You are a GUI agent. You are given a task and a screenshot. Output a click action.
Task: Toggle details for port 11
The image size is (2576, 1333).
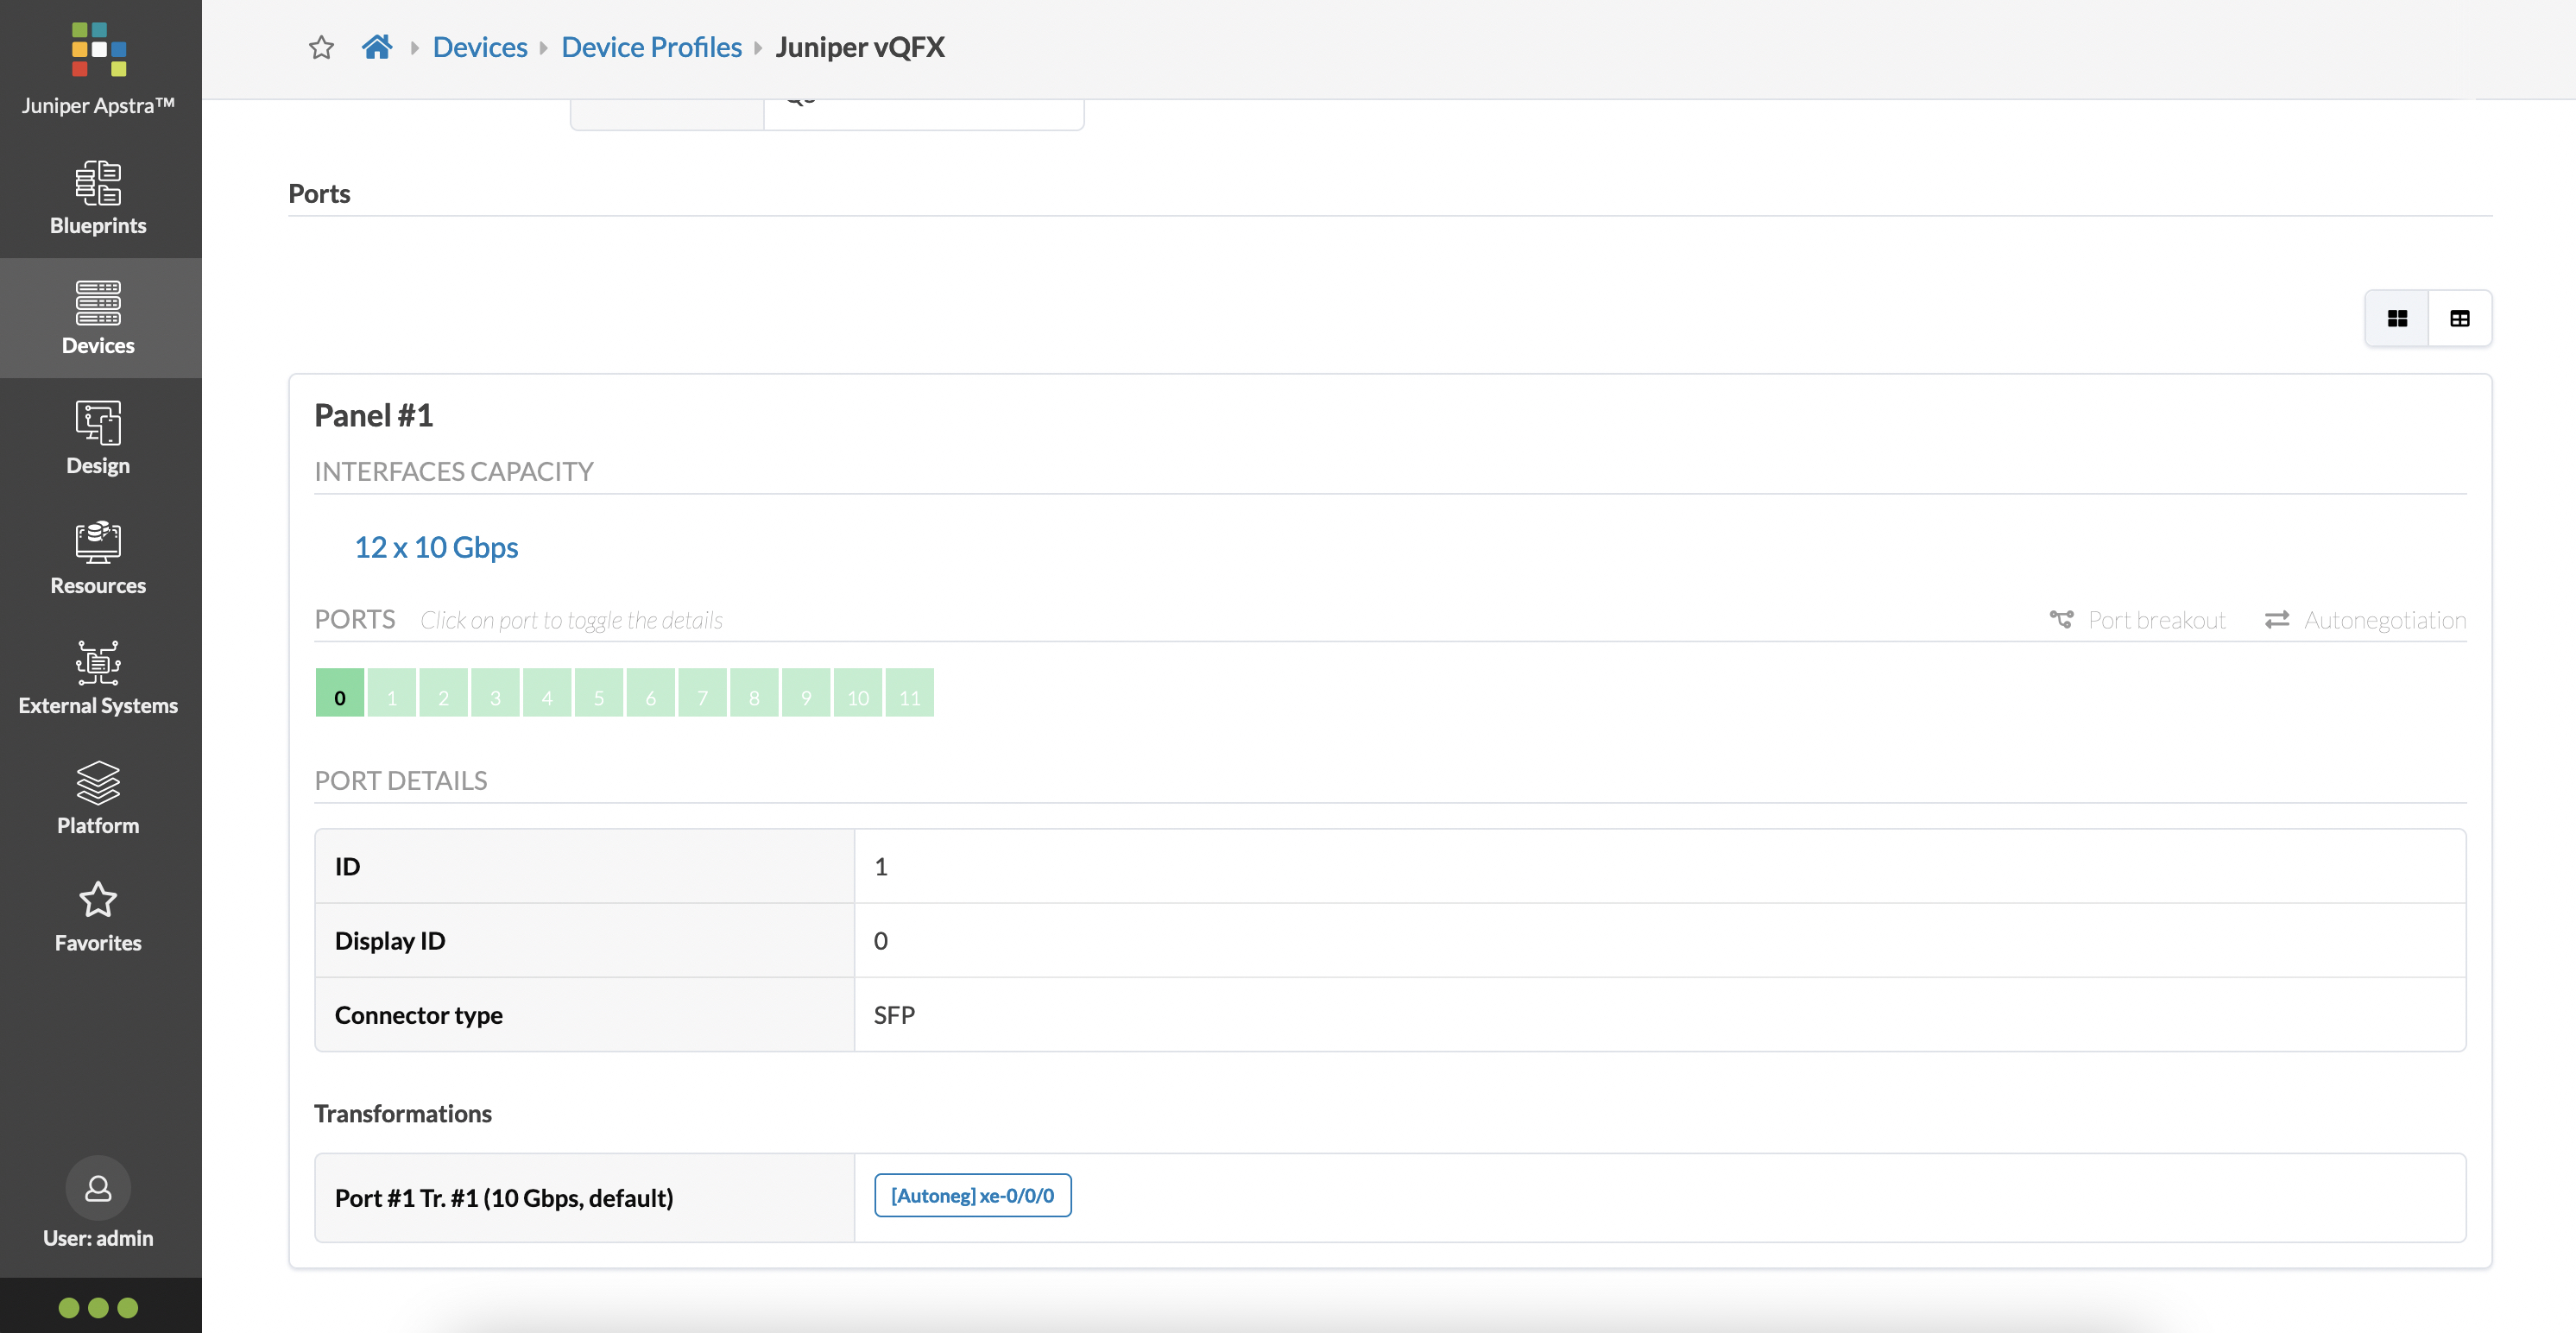[x=910, y=693]
